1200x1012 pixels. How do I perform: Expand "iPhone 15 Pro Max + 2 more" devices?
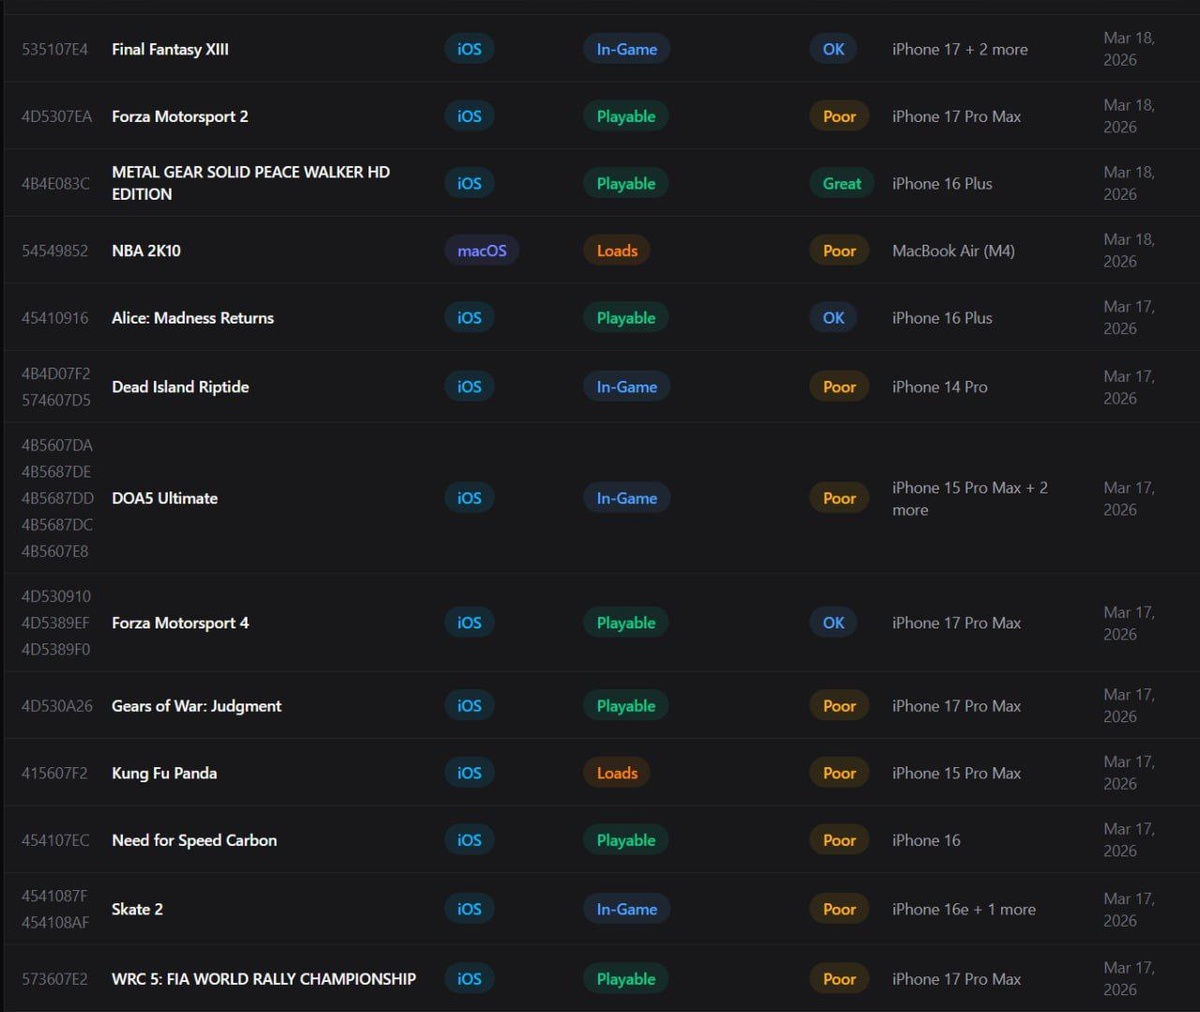(969, 498)
